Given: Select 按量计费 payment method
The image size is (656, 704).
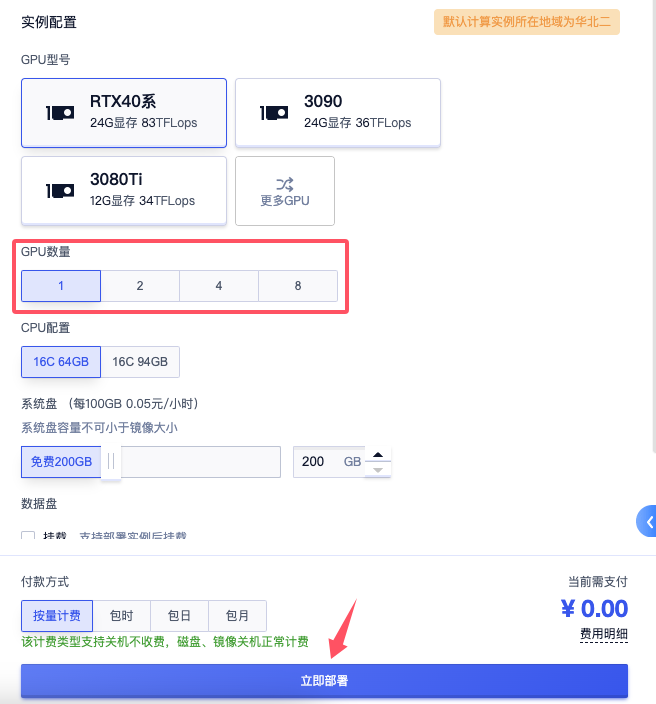Looking at the screenshot, I should pyautogui.click(x=57, y=616).
